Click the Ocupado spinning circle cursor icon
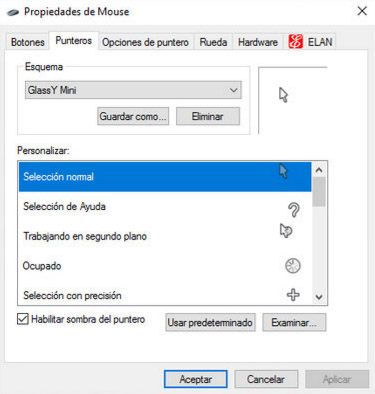Viewport: 375px width, 394px height. (293, 266)
